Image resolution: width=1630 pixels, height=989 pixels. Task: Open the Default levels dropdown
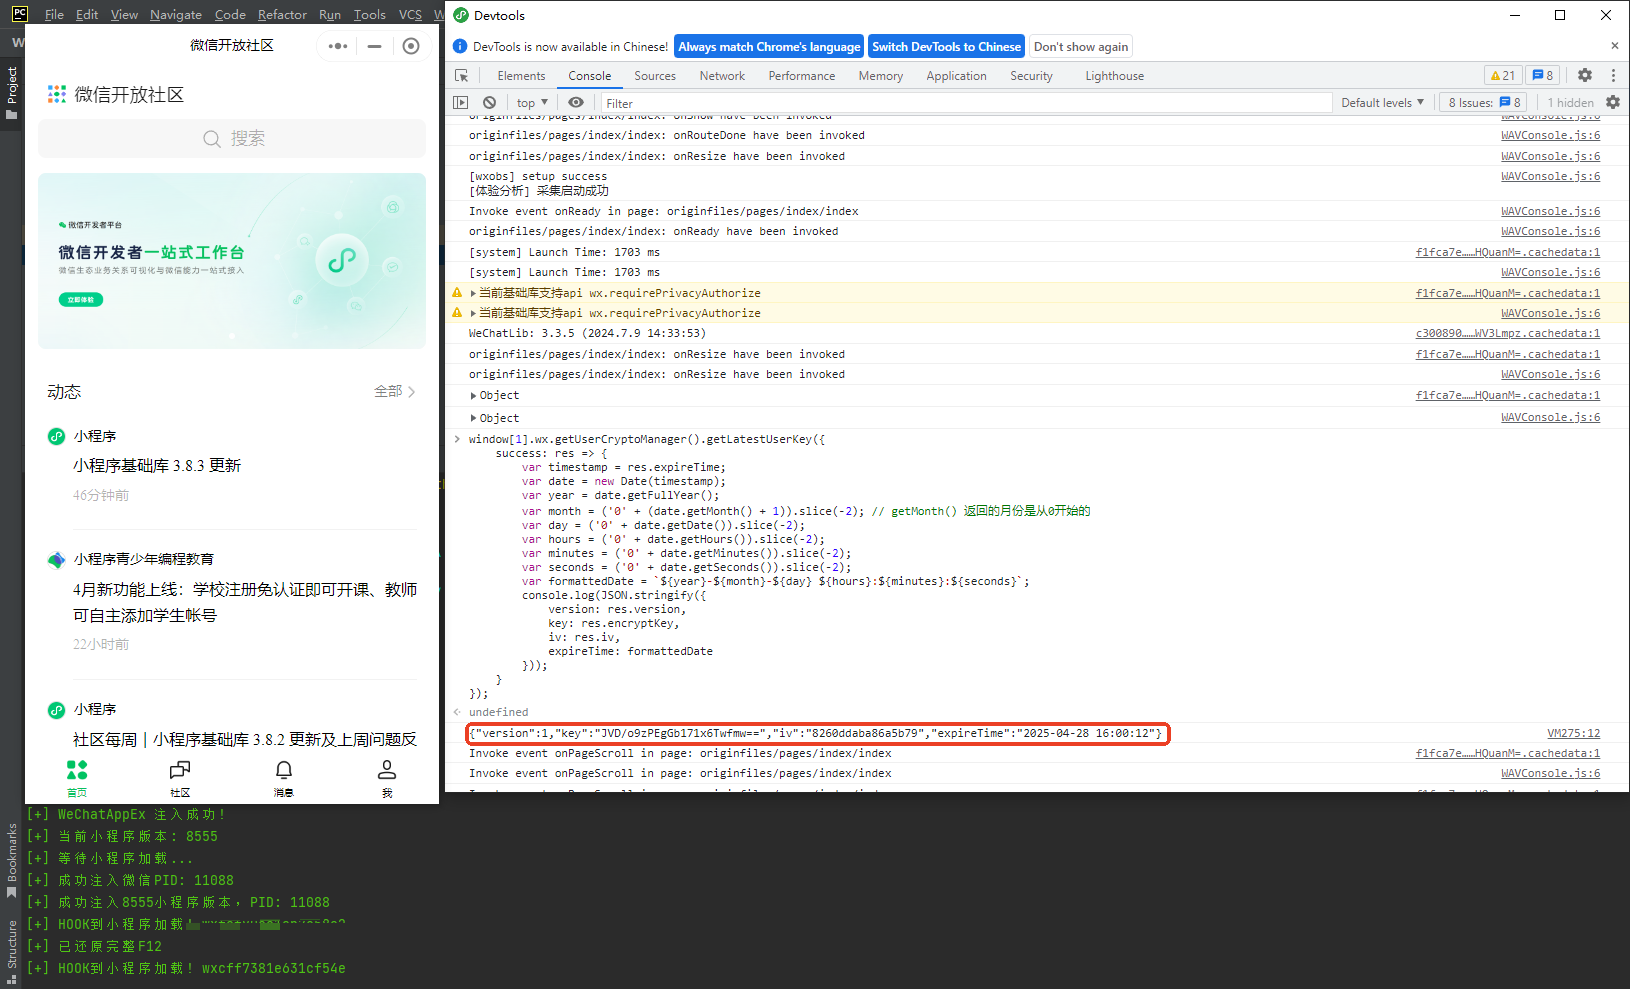[1383, 102]
